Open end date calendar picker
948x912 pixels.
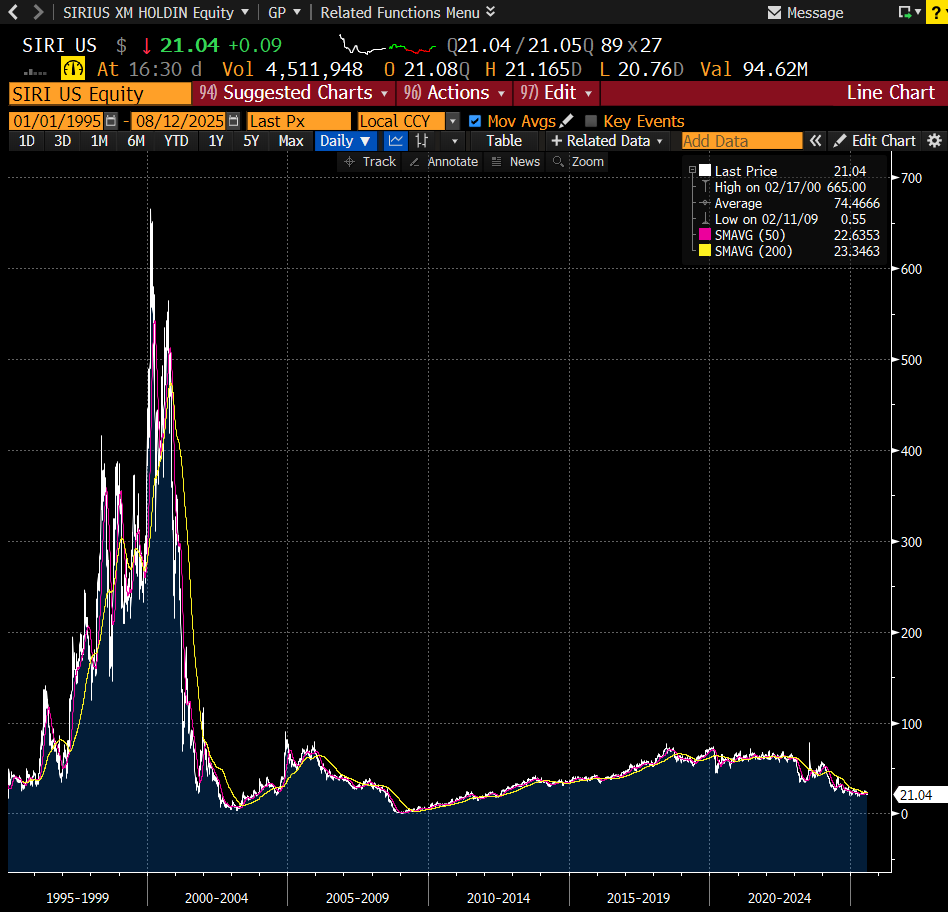click(233, 121)
